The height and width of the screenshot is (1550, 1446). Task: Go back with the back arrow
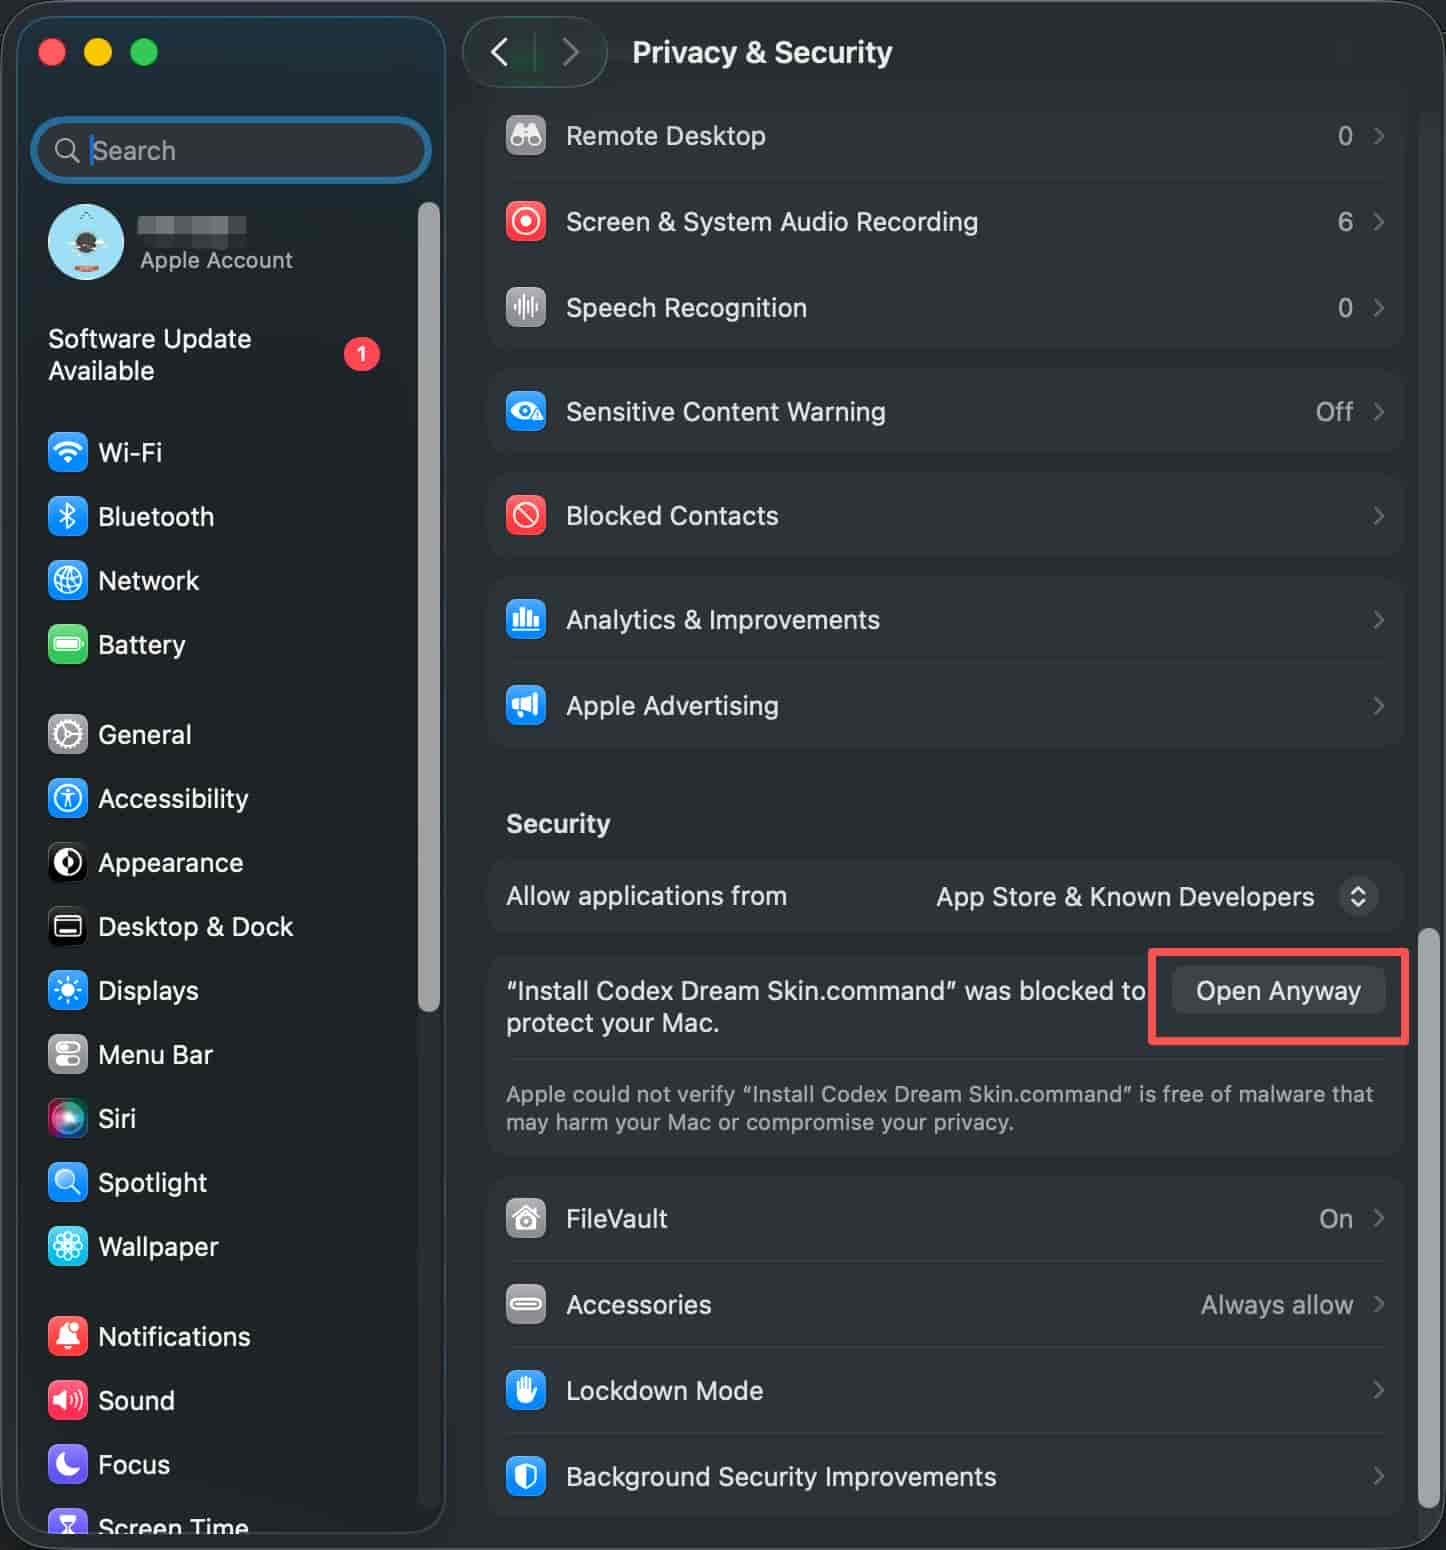500,51
